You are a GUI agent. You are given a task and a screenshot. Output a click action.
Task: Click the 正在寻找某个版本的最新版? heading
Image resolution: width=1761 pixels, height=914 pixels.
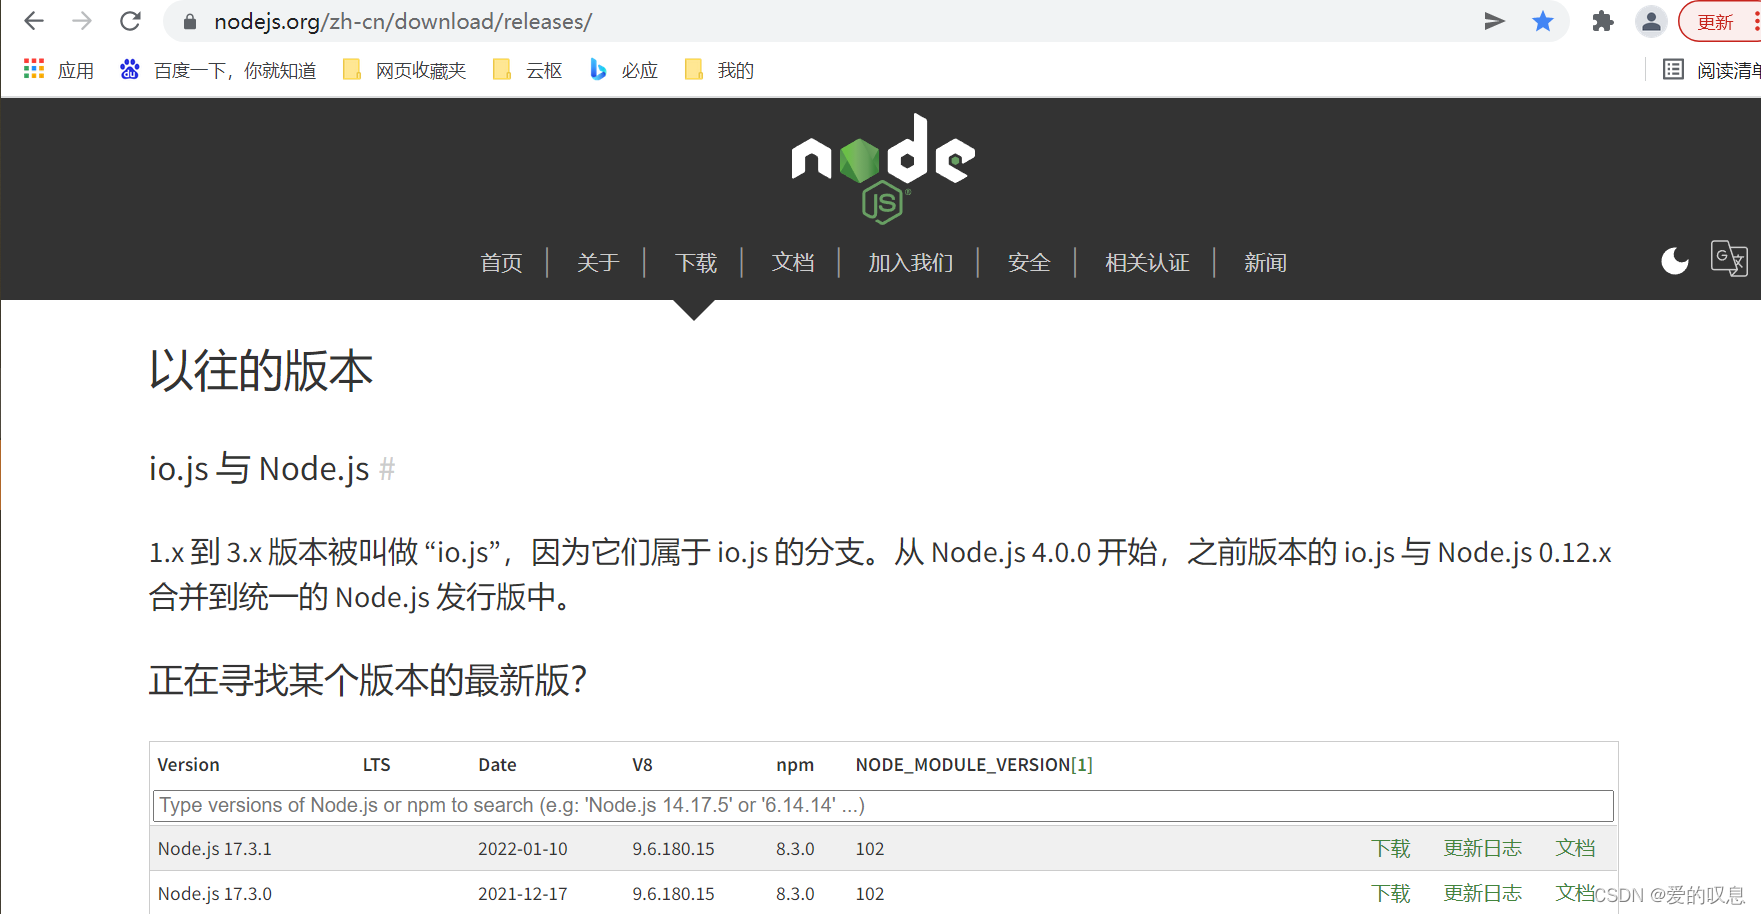pyautogui.click(x=367, y=680)
